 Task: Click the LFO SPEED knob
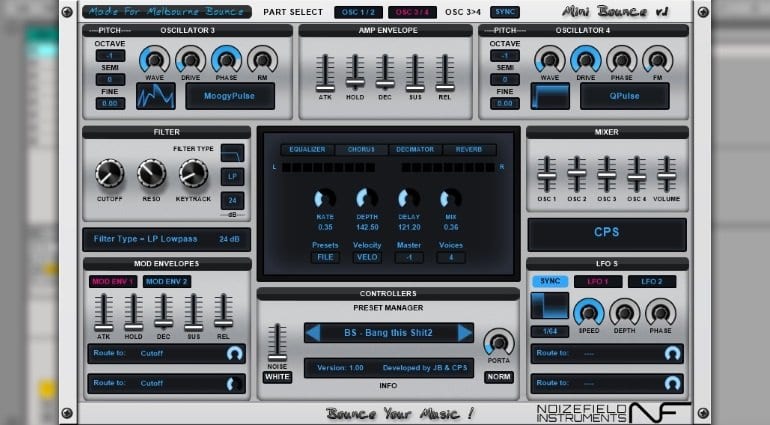click(x=589, y=312)
